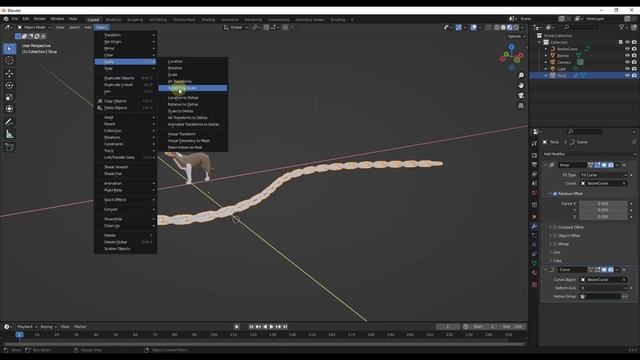Viewport: 640px width, 360px height.
Task: Select the Scale tool in toolbar
Action: (x=9, y=97)
